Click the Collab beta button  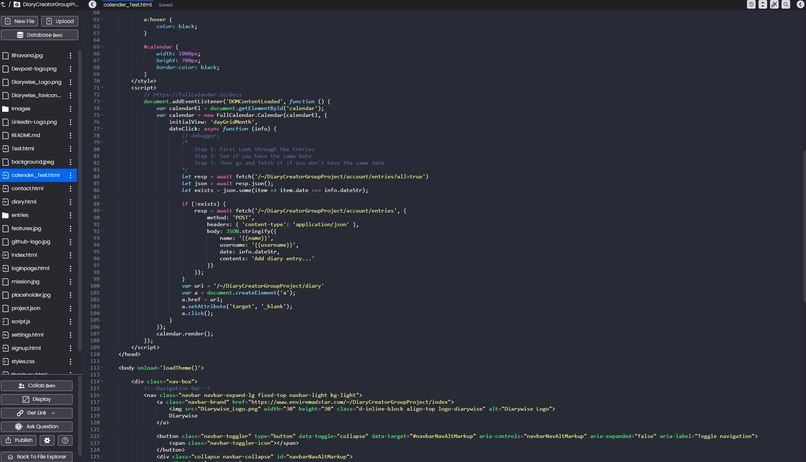[37, 385]
